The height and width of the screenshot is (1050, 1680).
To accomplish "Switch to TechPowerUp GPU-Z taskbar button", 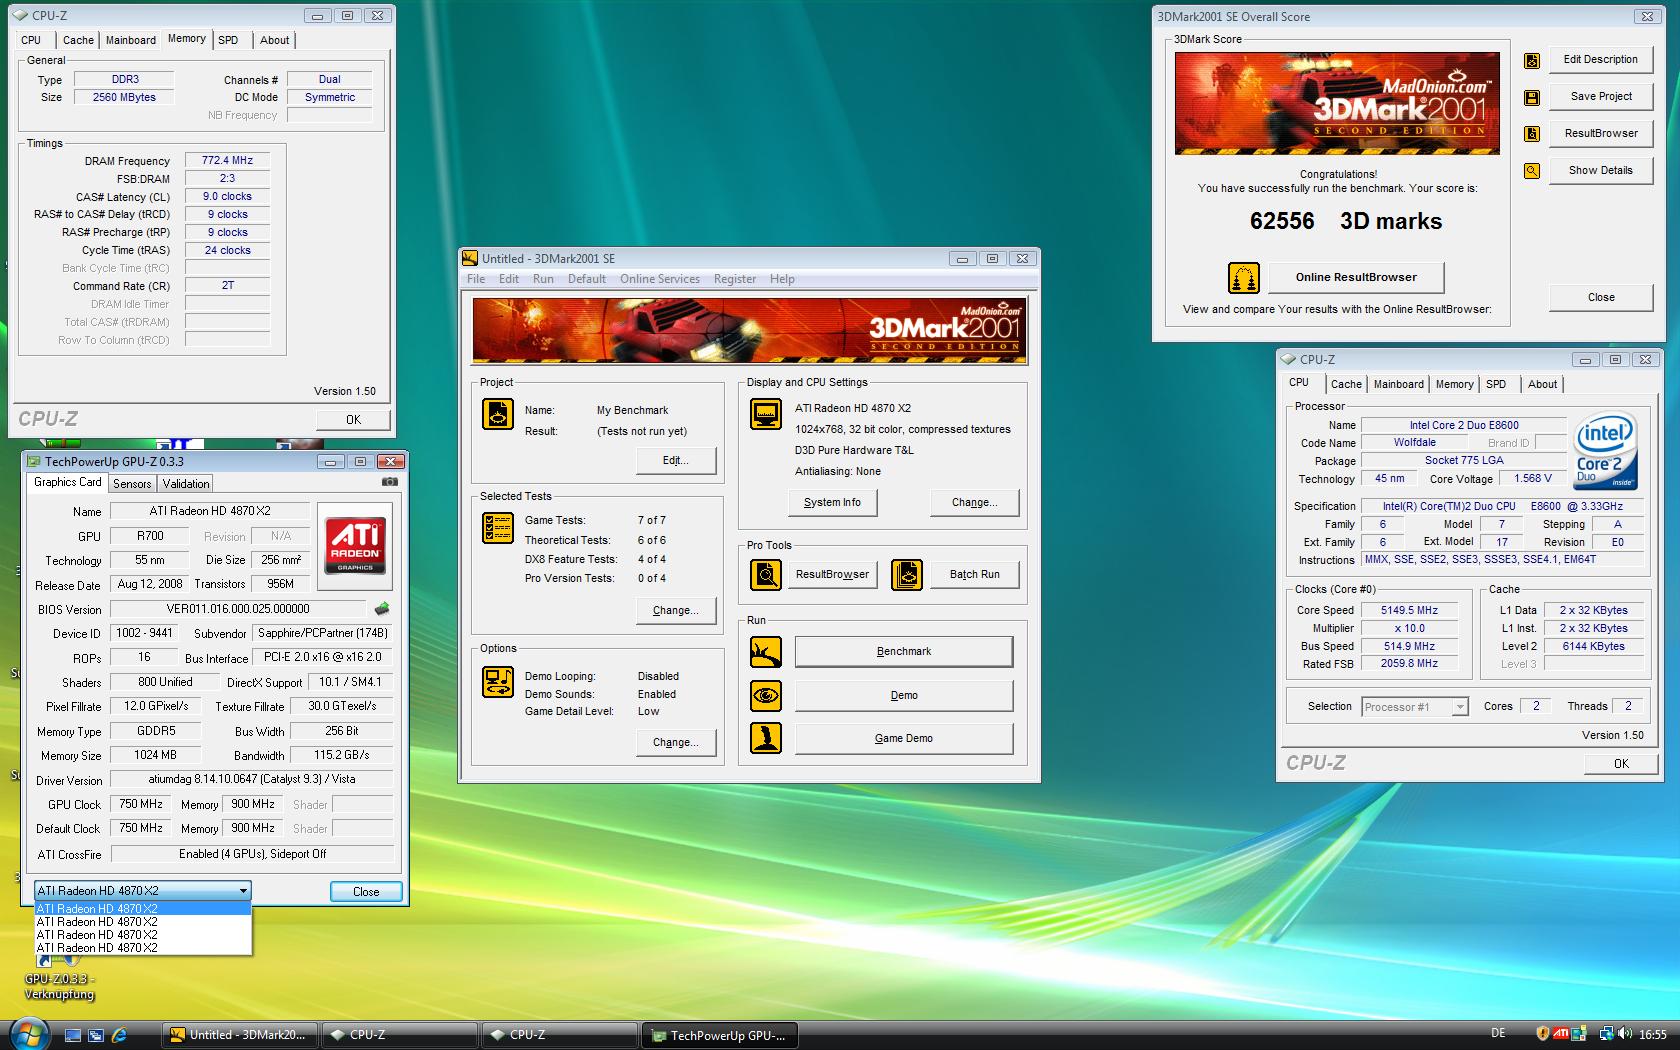I will (x=719, y=1035).
